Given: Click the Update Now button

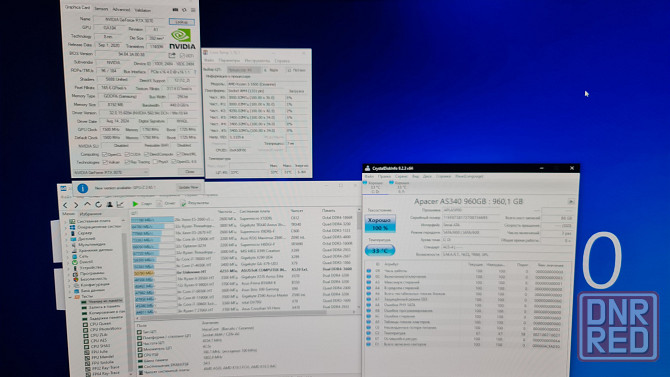Looking at the screenshot, I should [x=188, y=187].
